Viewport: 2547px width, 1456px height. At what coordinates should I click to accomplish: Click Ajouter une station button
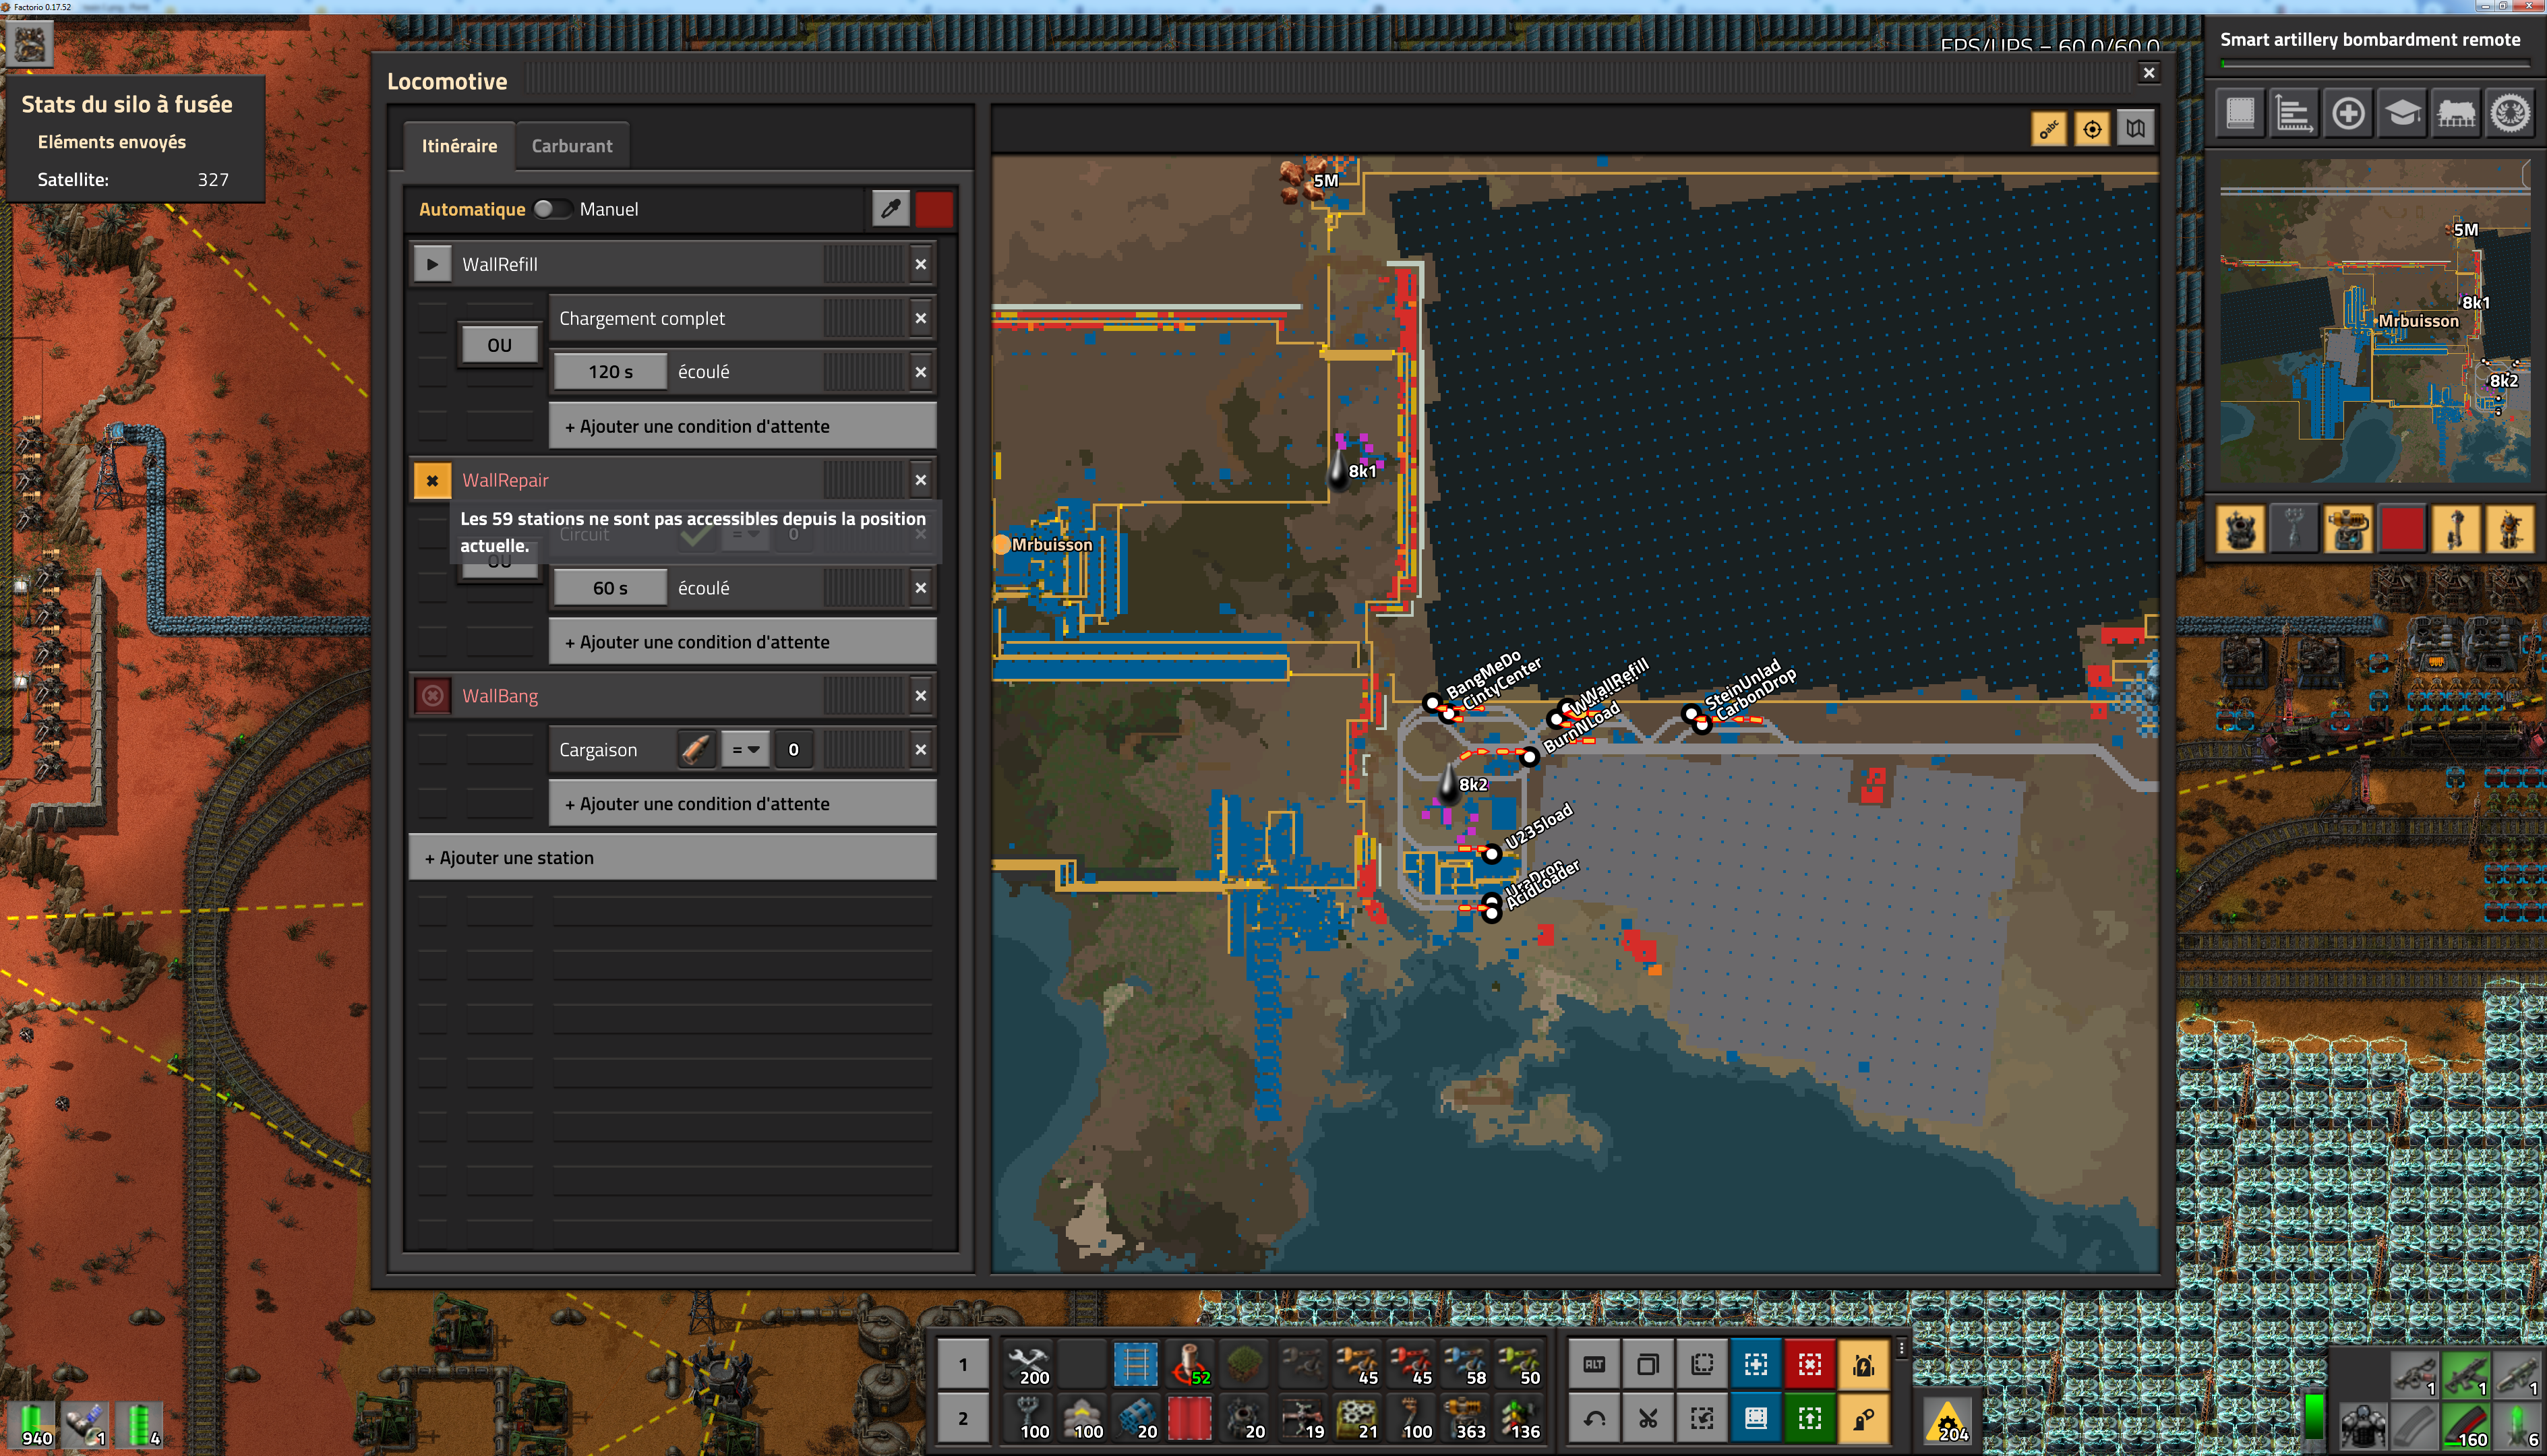[x=672, y=858]
